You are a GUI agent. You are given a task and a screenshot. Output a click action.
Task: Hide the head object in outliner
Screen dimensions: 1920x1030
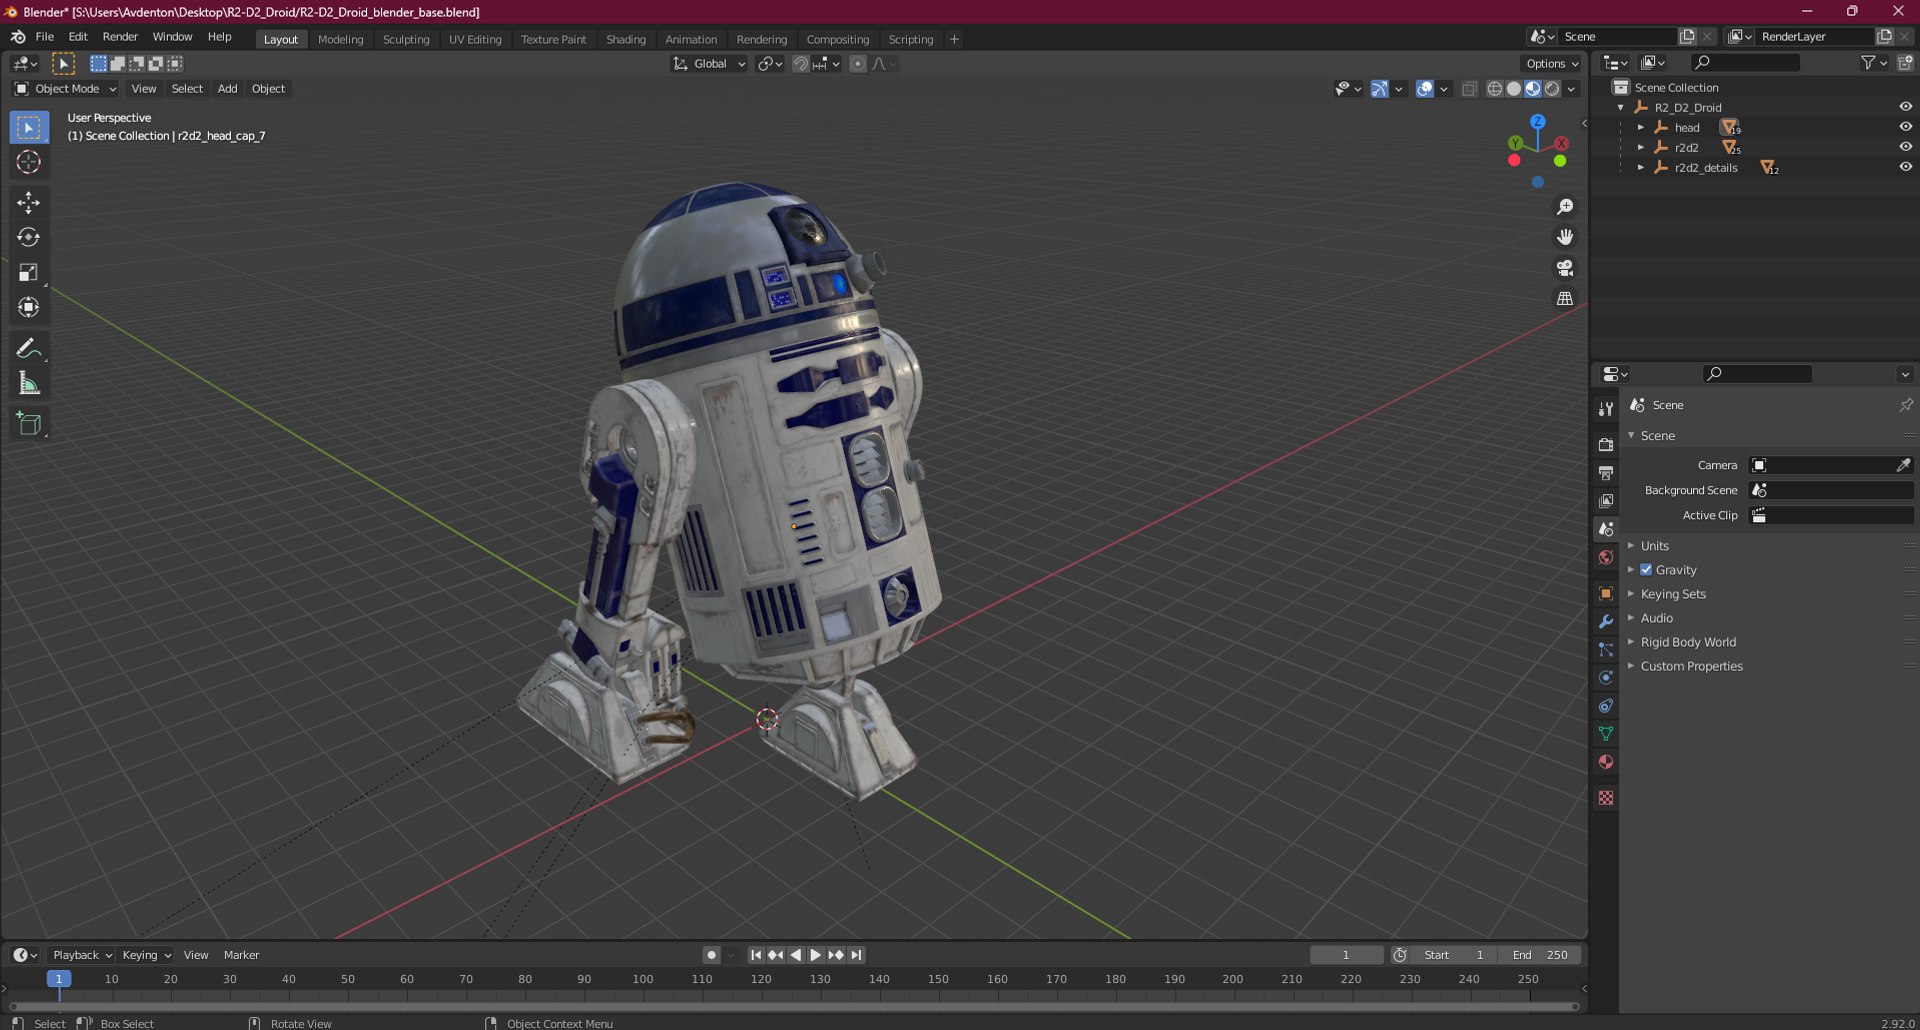[x=1905, y=127]
